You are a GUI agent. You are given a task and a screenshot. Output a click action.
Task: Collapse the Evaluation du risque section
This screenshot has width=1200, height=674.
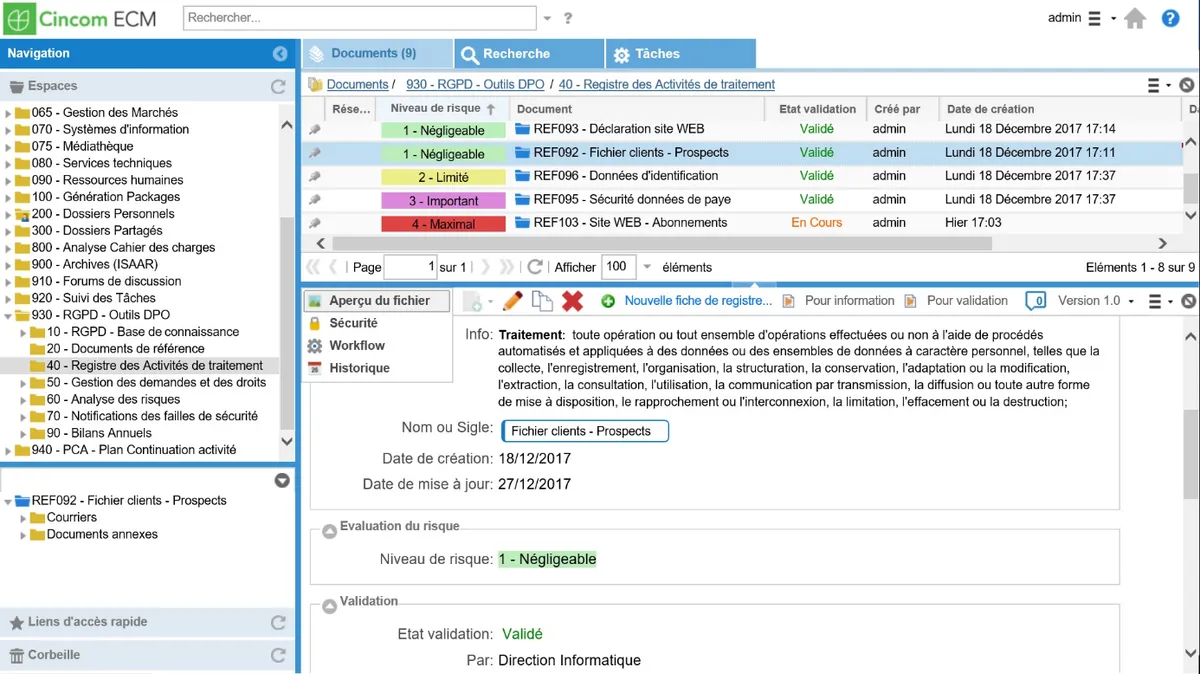point(329,531)
